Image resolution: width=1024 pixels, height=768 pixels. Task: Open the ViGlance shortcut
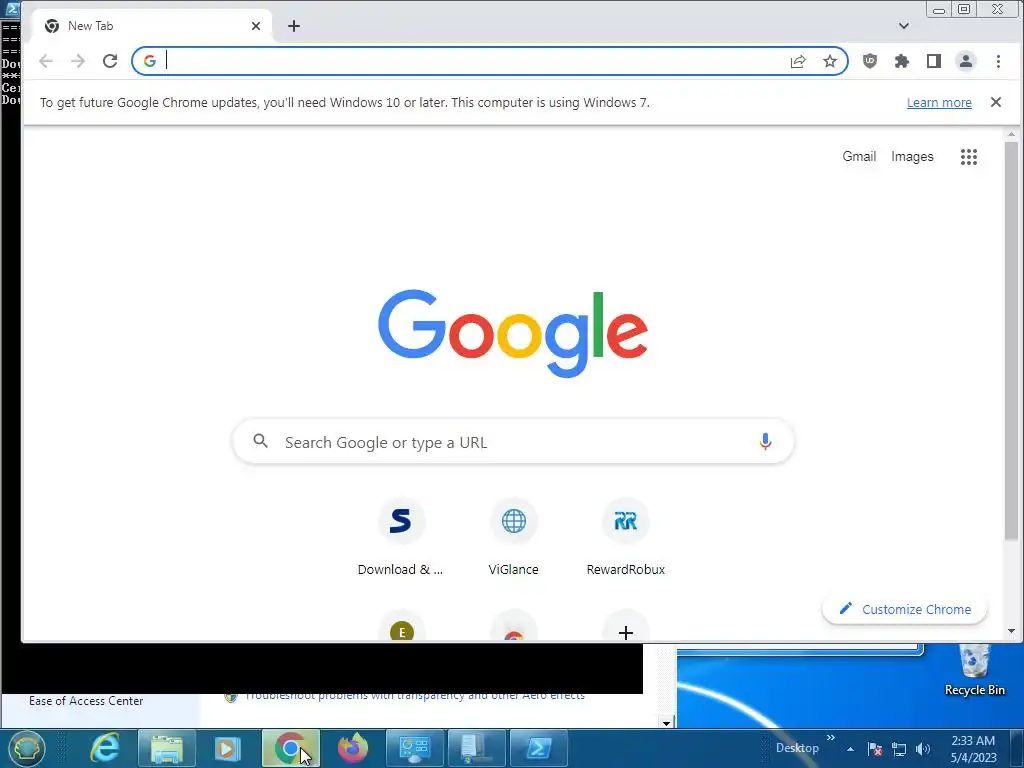513,538
